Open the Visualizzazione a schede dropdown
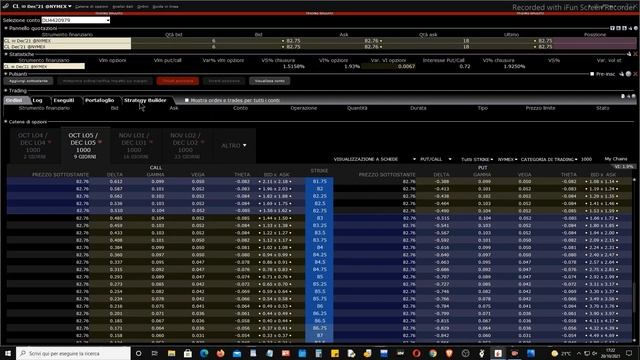The width and height of the screenshot is (640, 360). pyautogui.click(x=375, y=159)
